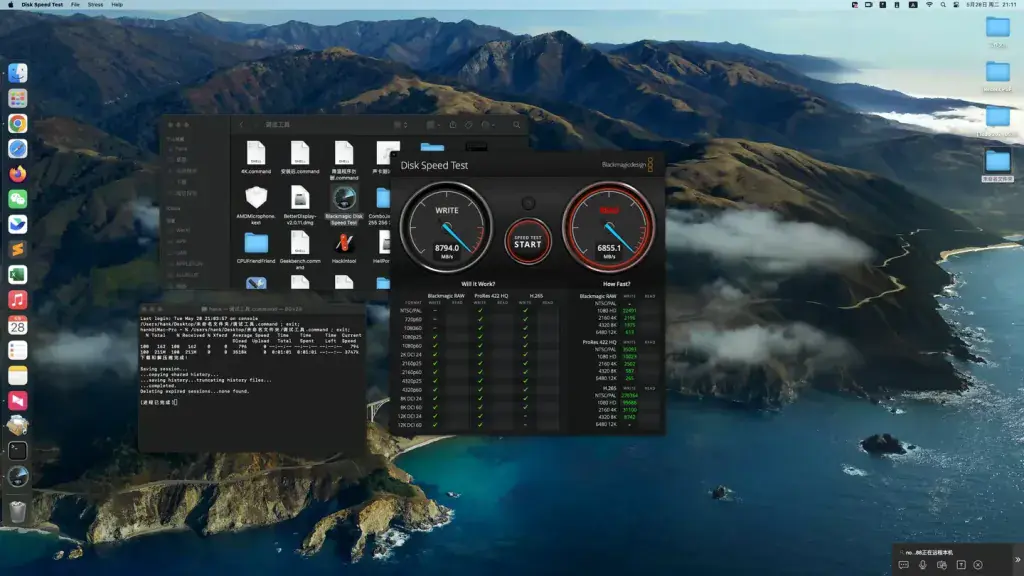Select Hackintool app in Finder window

pos(344,248)
